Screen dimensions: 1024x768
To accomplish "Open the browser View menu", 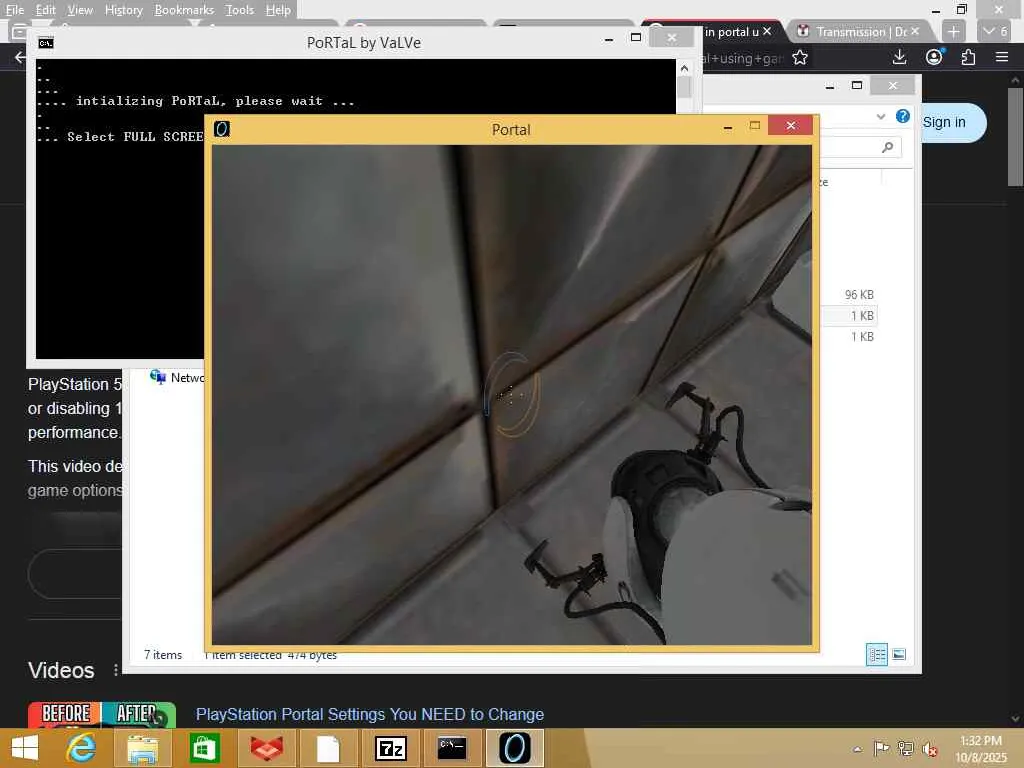I will tap(80, 10).
